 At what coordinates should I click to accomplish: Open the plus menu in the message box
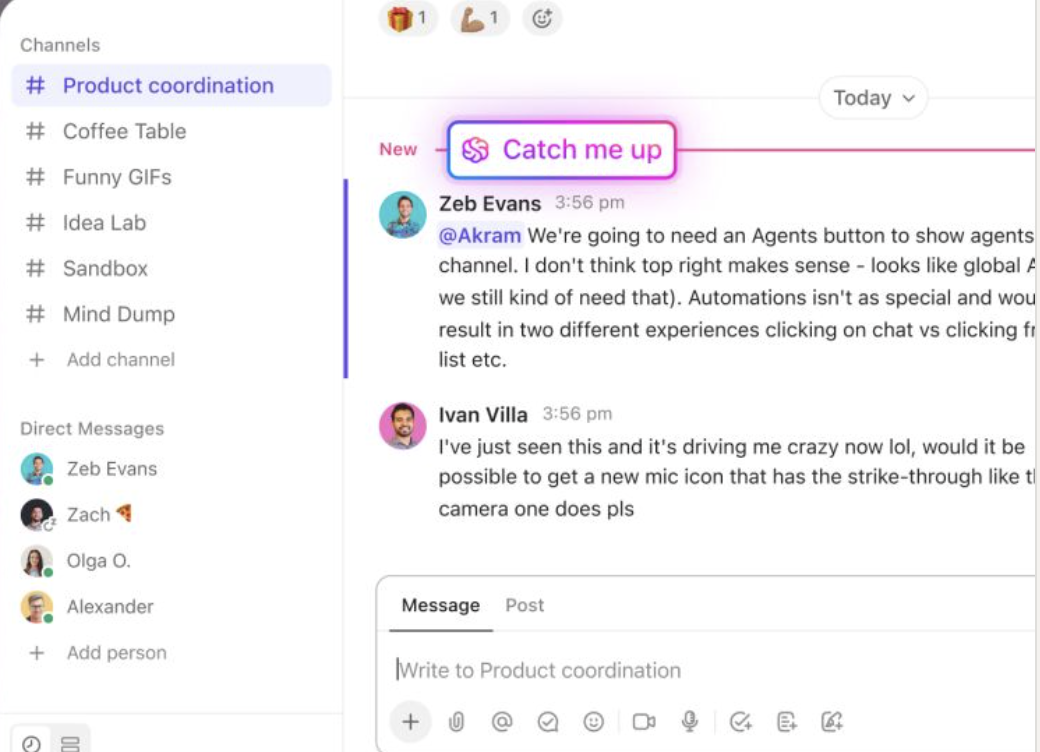(x=411, y=721)
